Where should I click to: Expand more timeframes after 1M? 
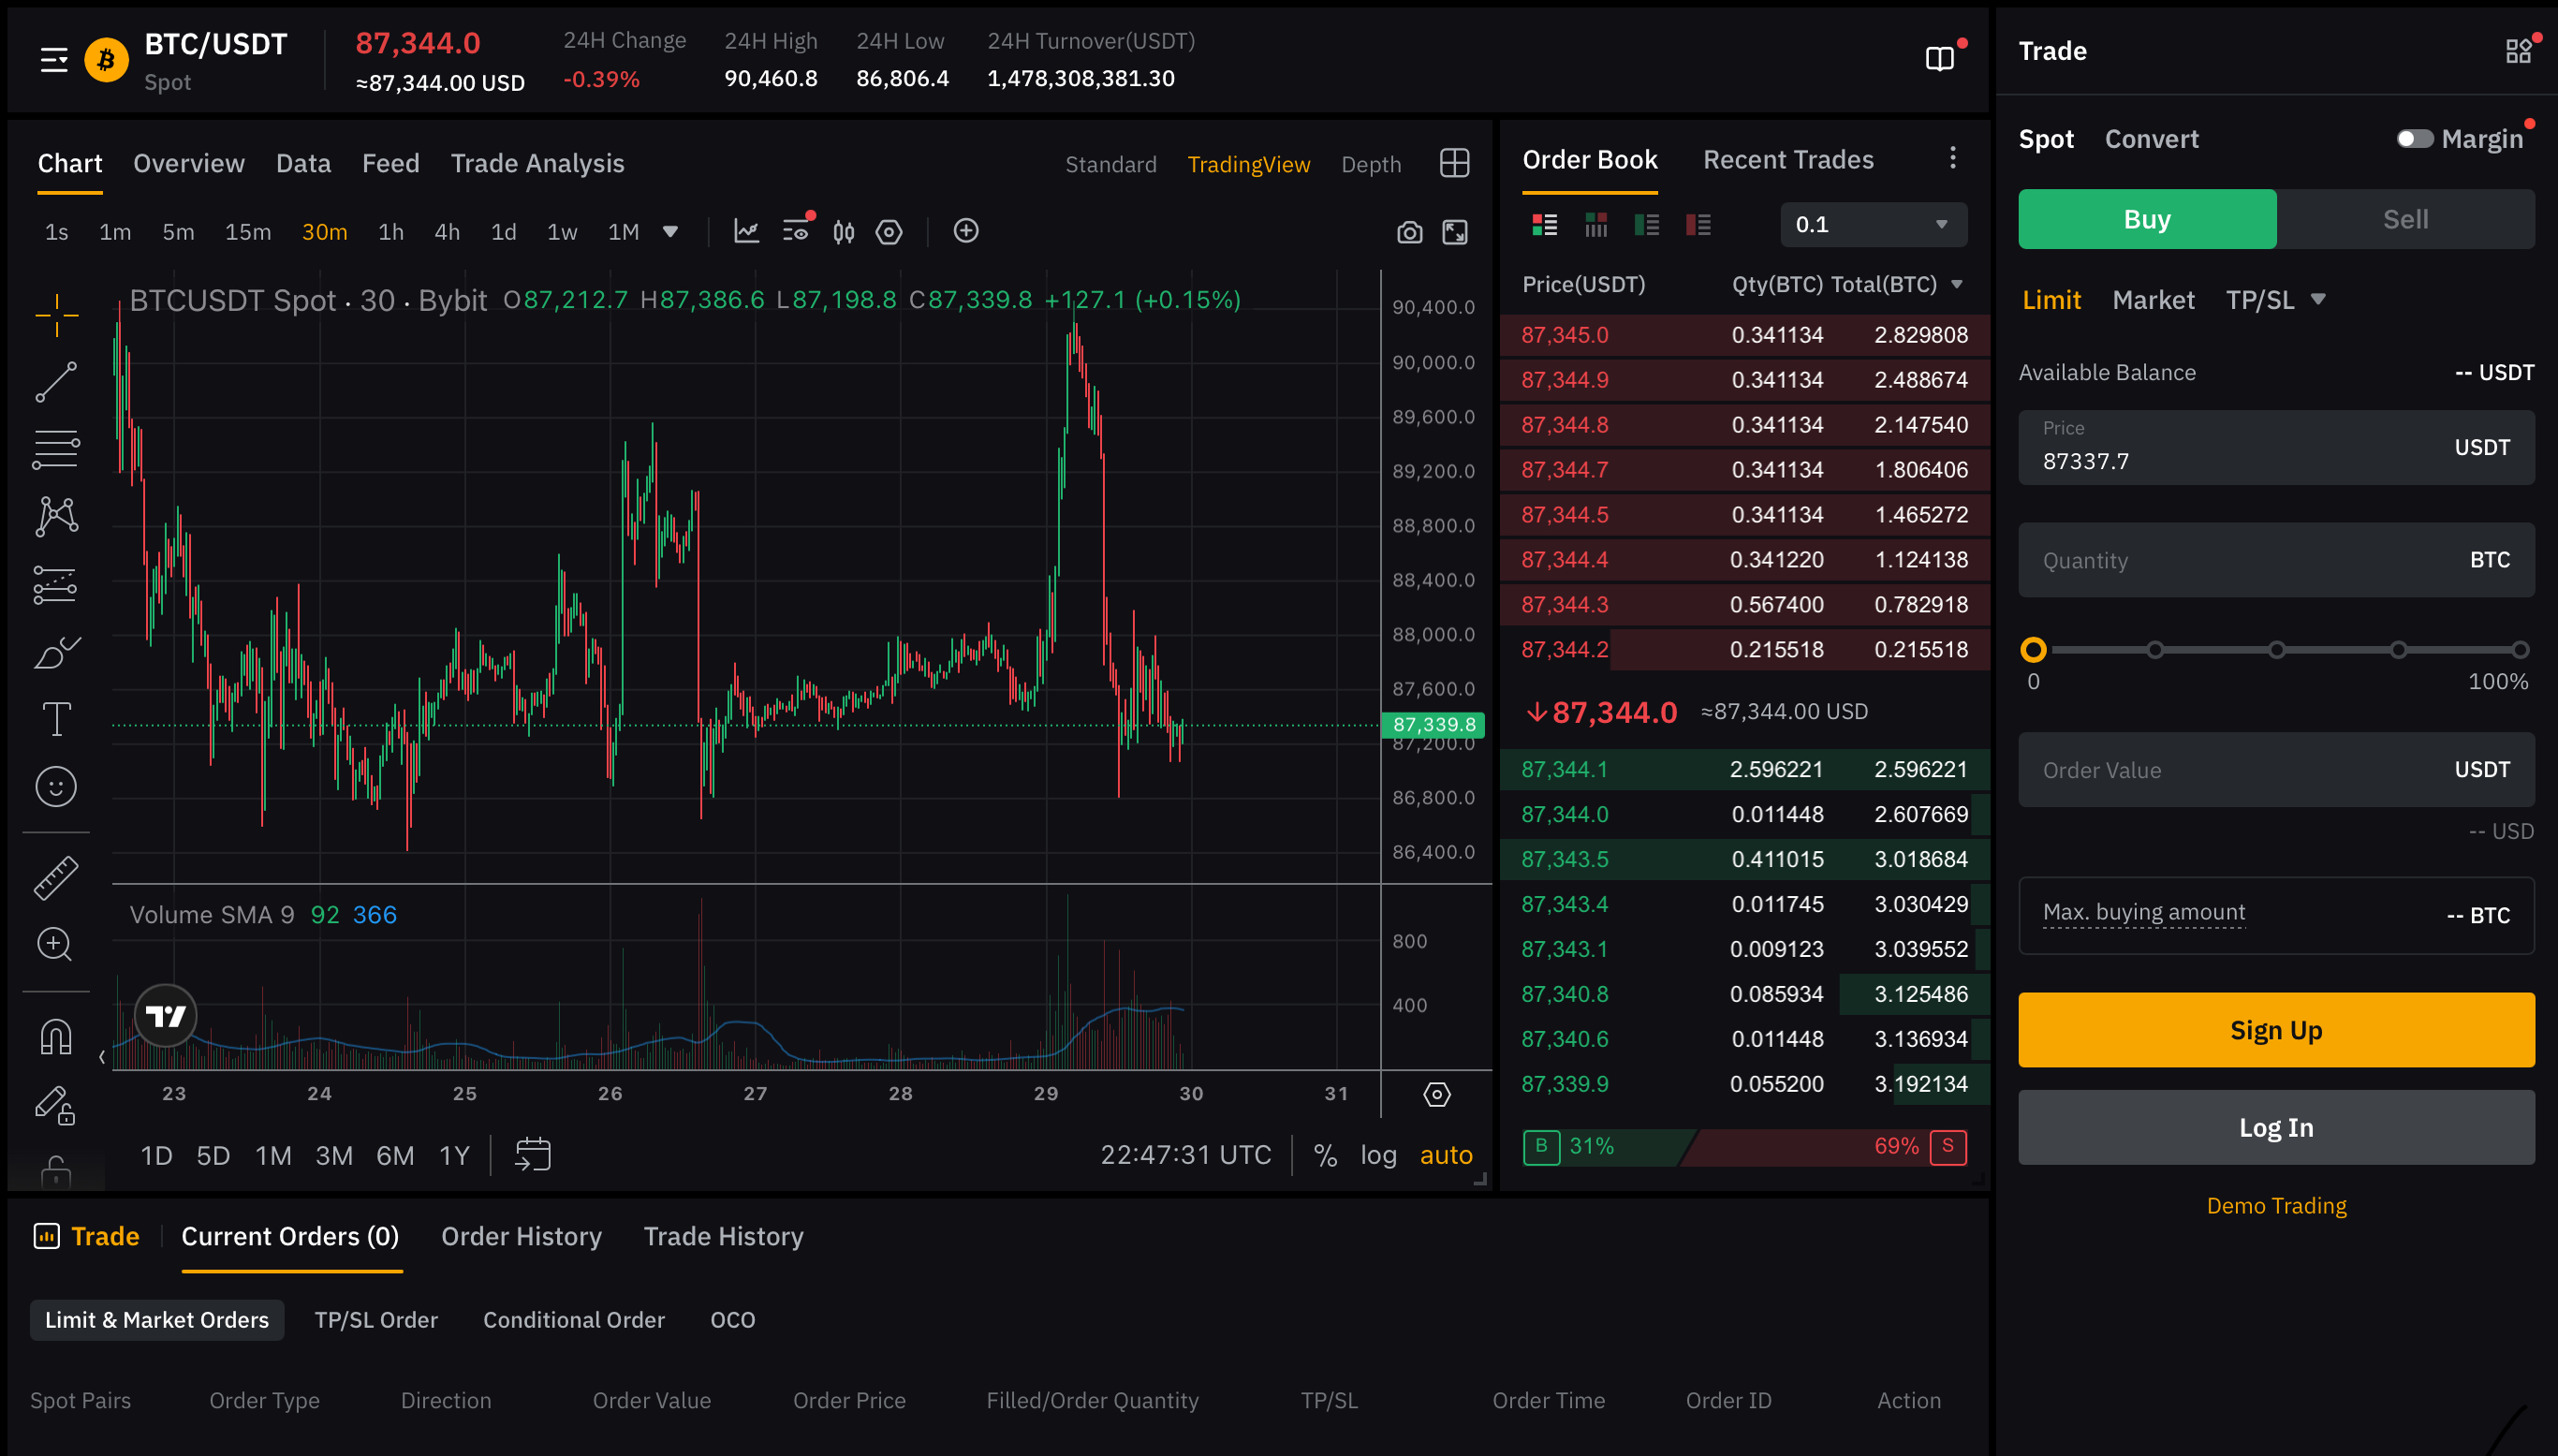click(x=670, y=232)
